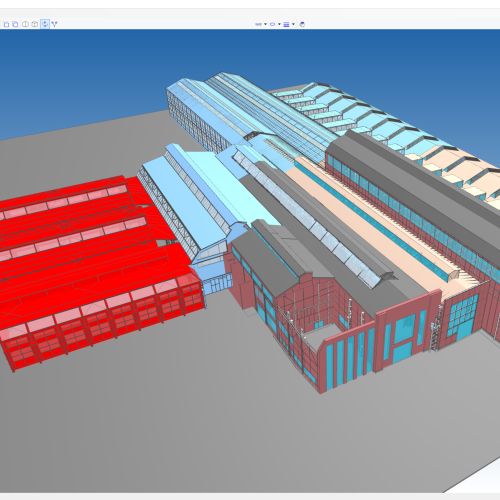Expand the dropdown arrow beside the oval icon
This screenshot has width=500, height=500.
pyautogui.click(x=279, y=24)
